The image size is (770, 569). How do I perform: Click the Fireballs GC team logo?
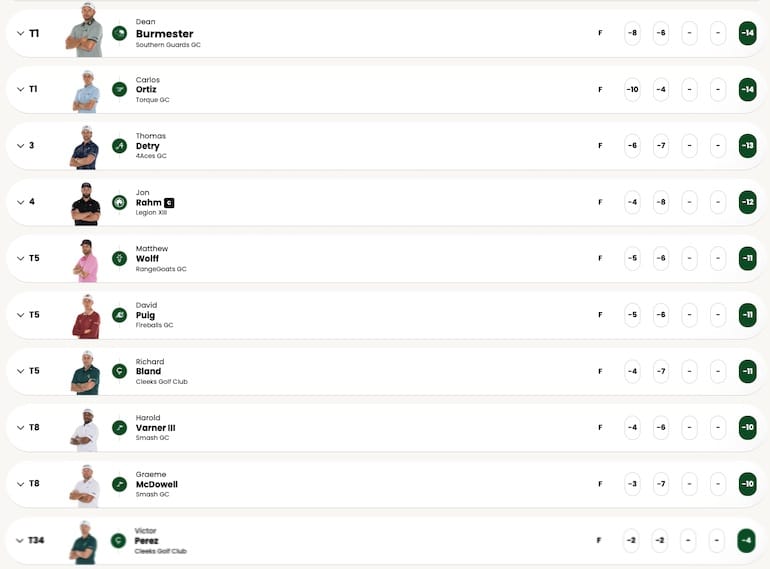click(120, 315)
